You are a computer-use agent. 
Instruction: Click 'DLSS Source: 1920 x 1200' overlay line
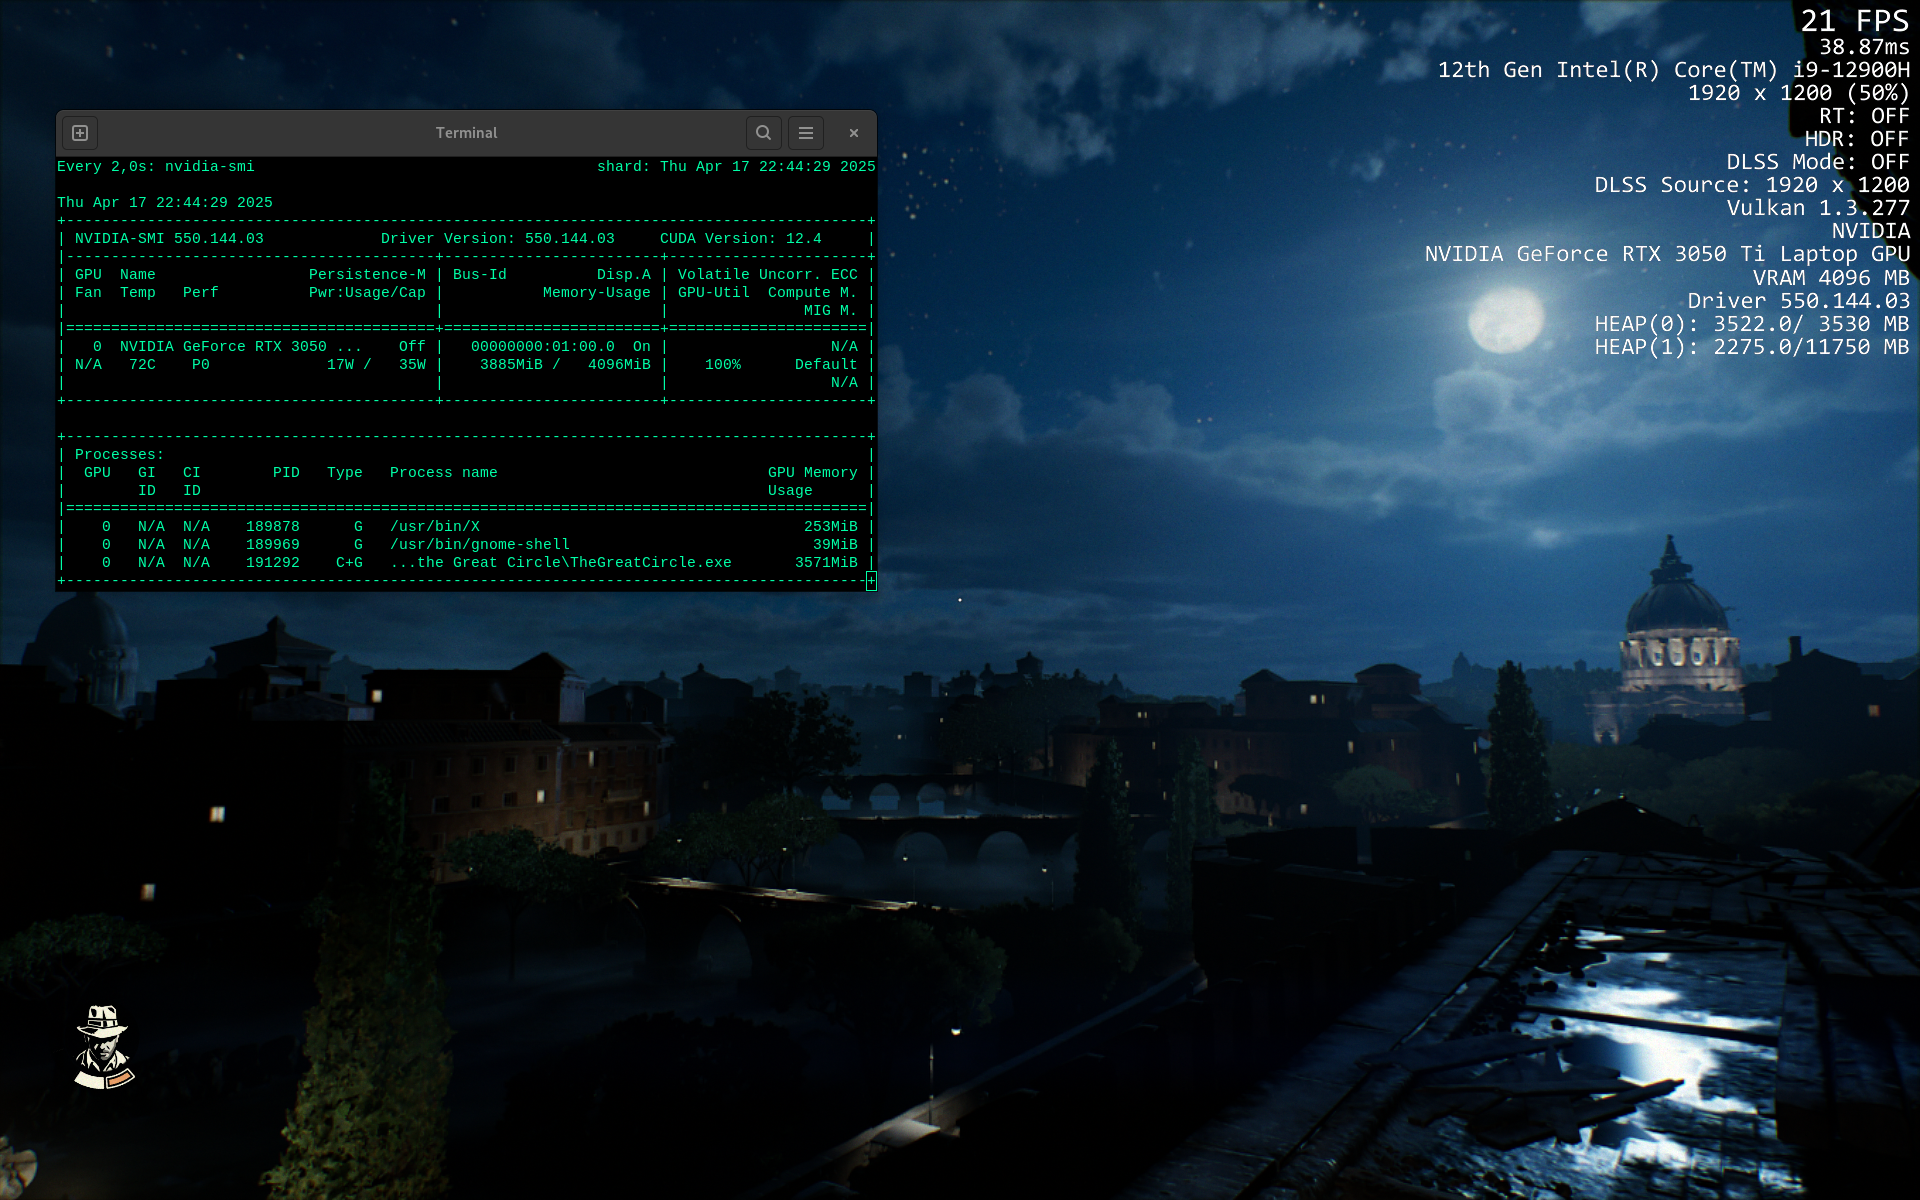pos(1752,185)
